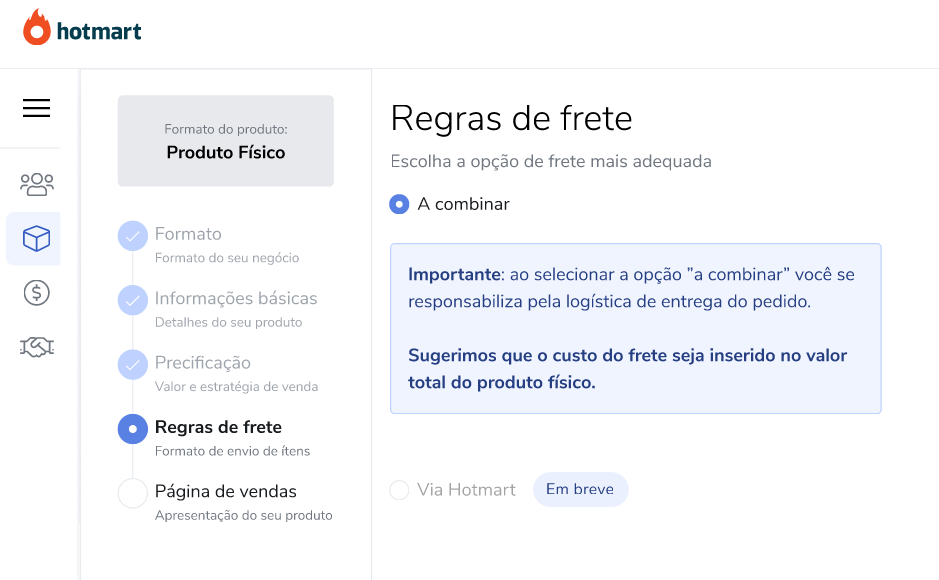Image resolution: width=939 pixels, height=580 pixels.
Task: Select the products box sidebar icon
Action: tap(36, 238)
